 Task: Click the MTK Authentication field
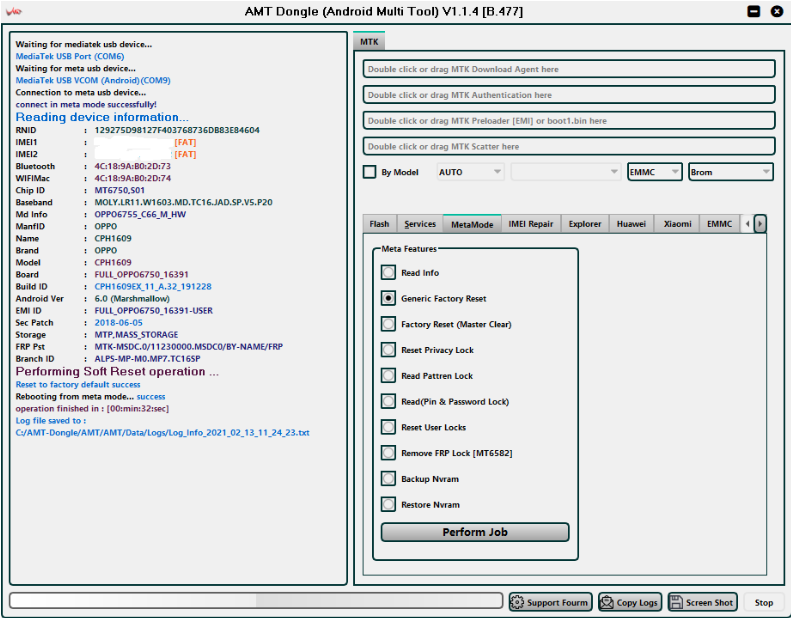click(569, 95)
